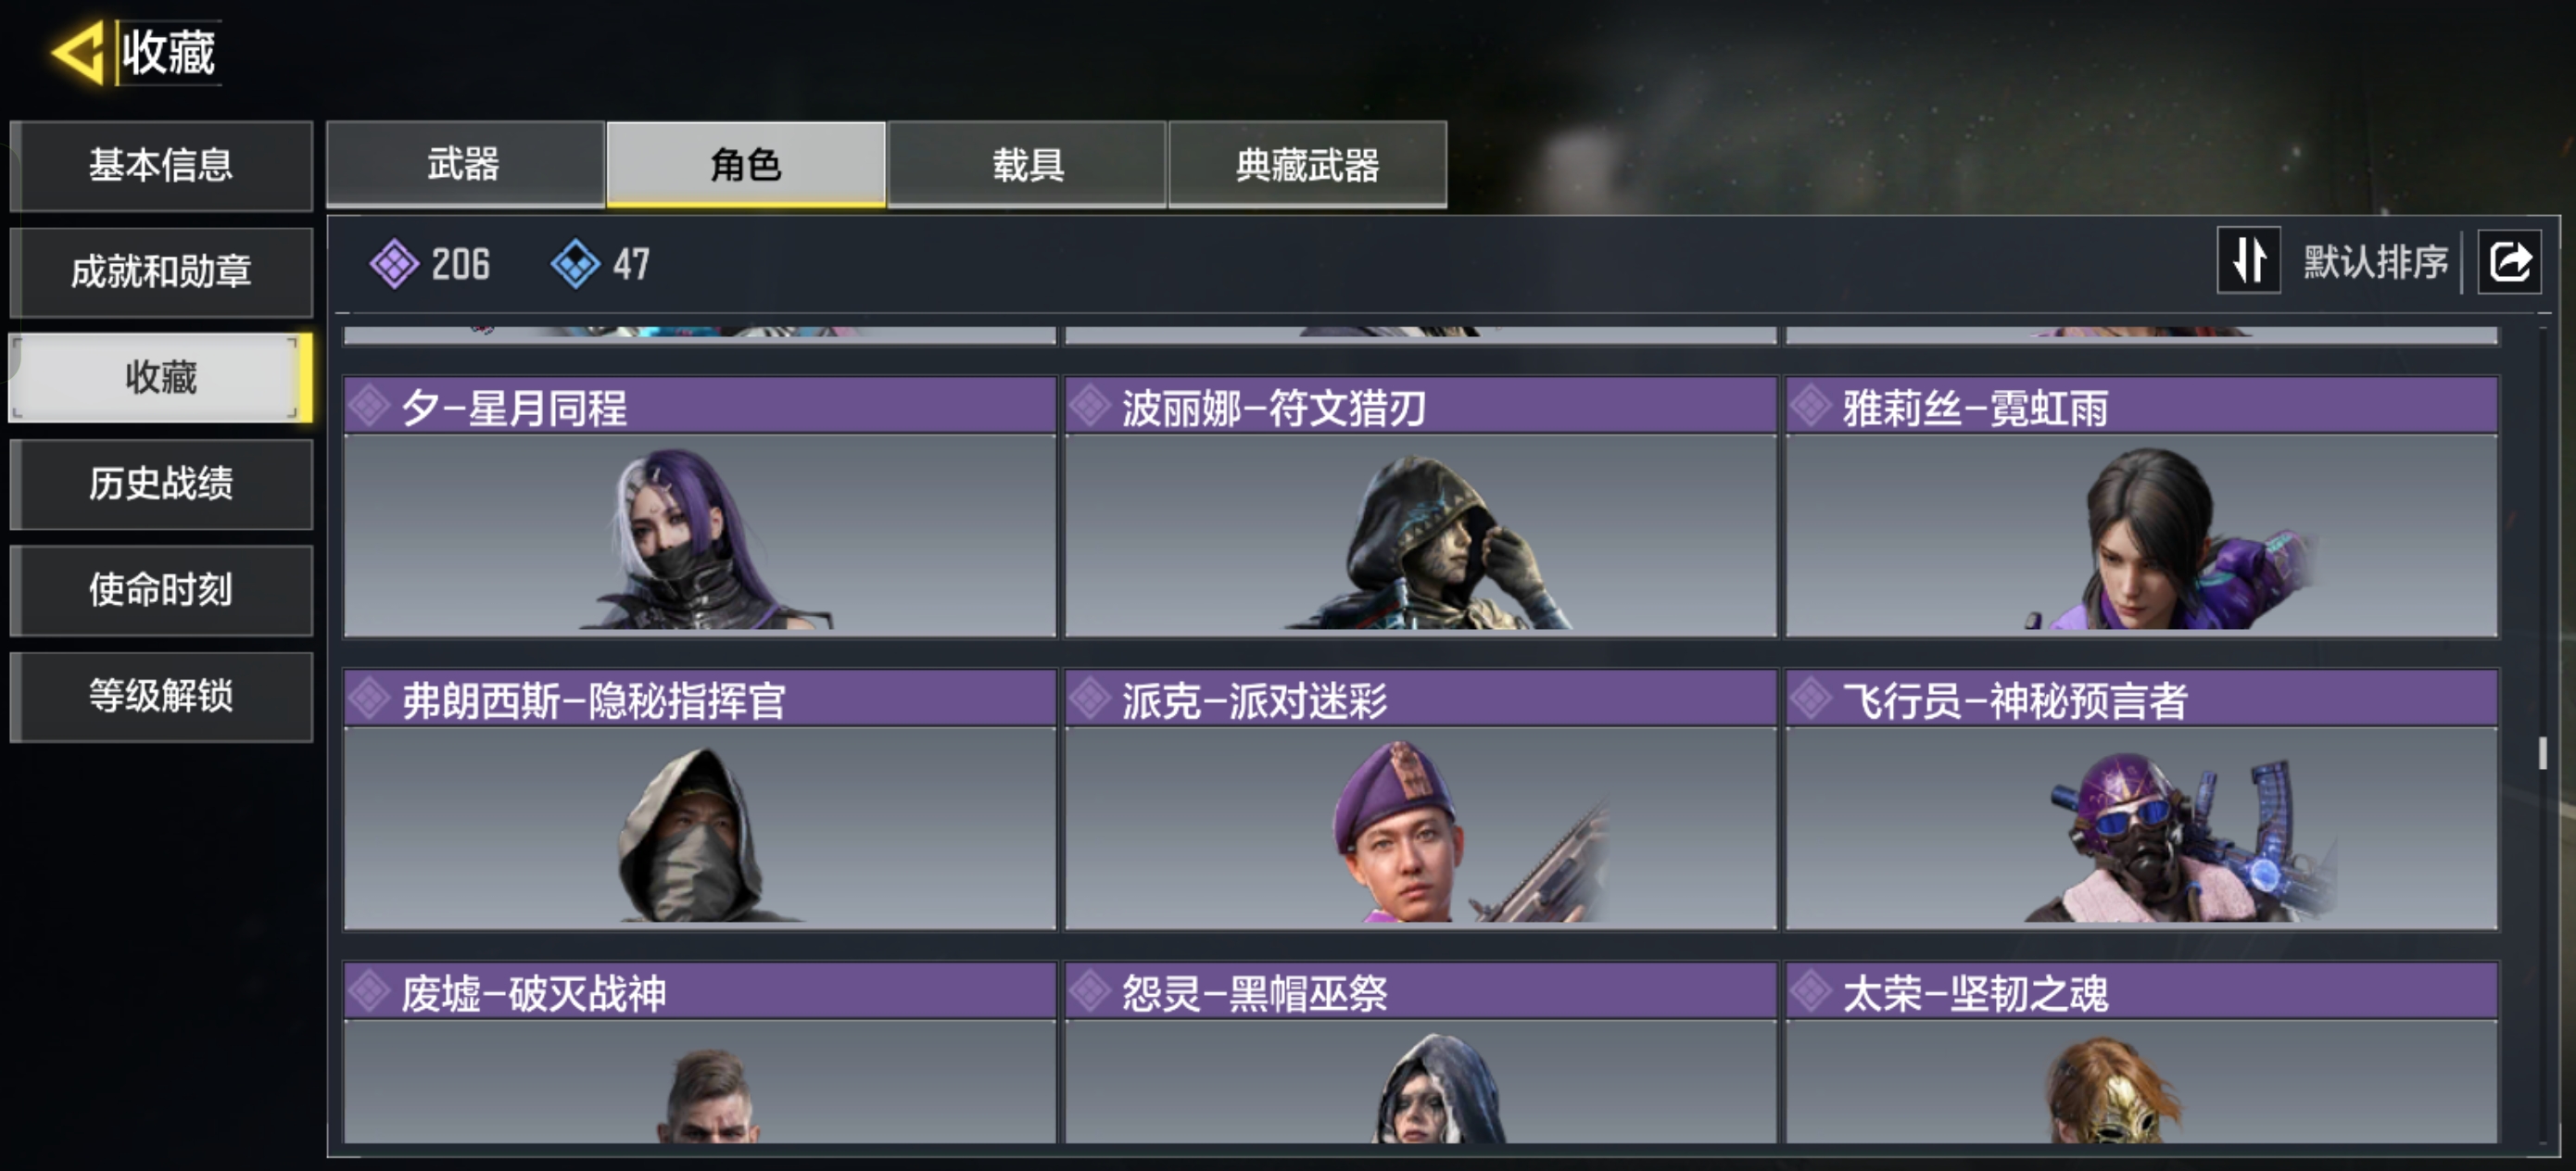The image size is (2576, 1171).
Task: Open 基本信息 in the sidebar
Action: pyautogui.click(x=161, y=166)
